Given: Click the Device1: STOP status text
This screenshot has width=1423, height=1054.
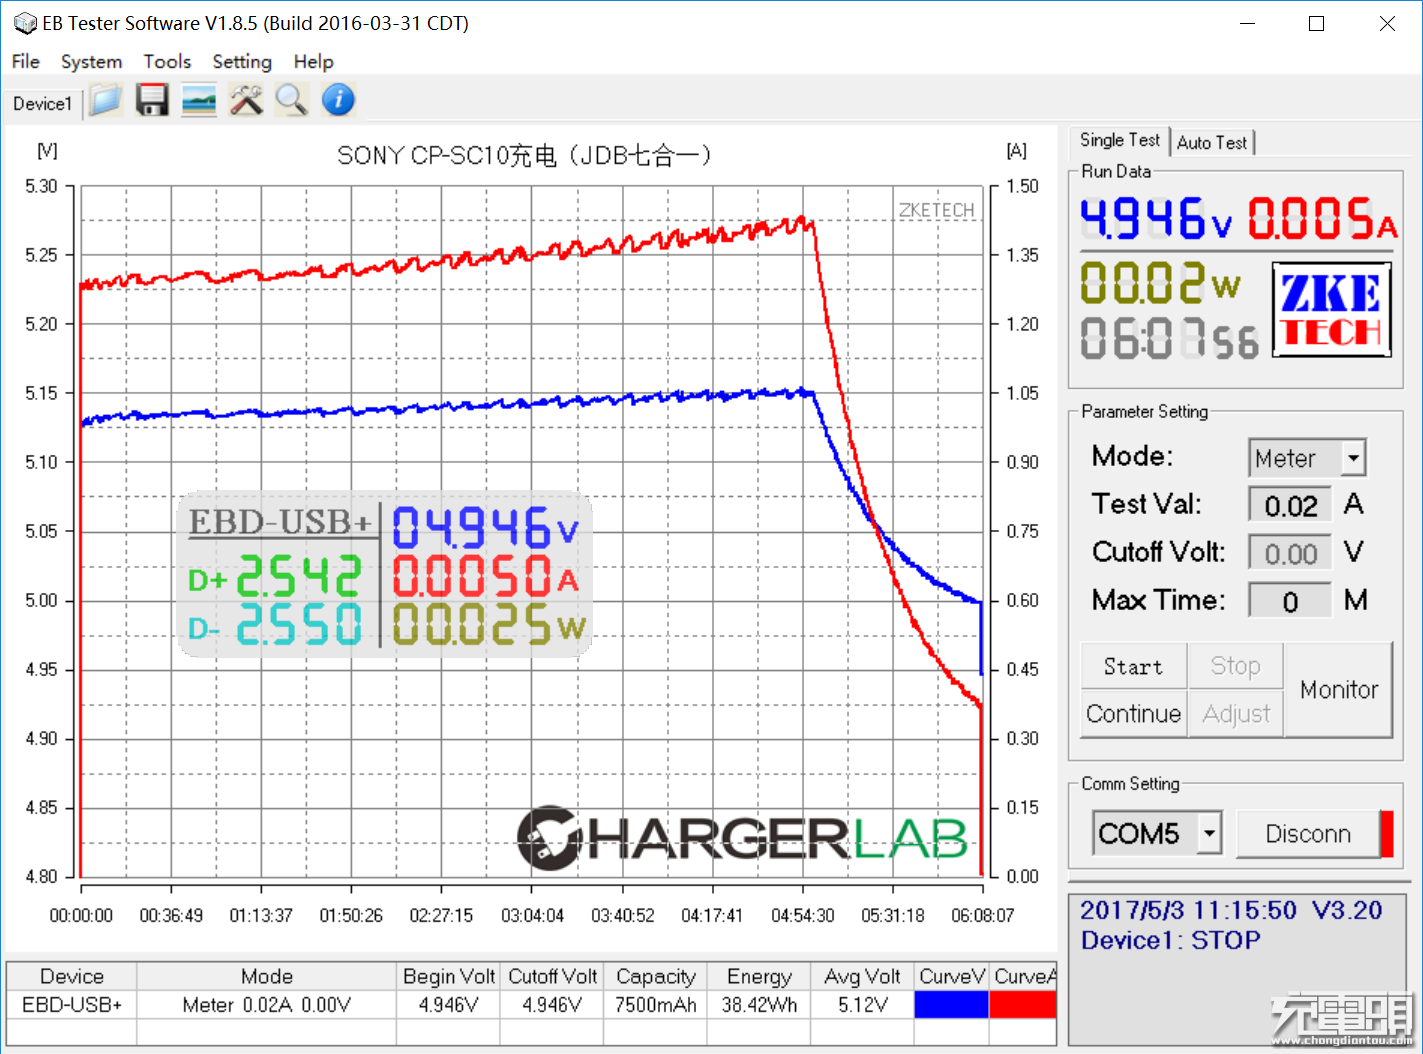Looking at the screenshot, I should [1170, 940].
